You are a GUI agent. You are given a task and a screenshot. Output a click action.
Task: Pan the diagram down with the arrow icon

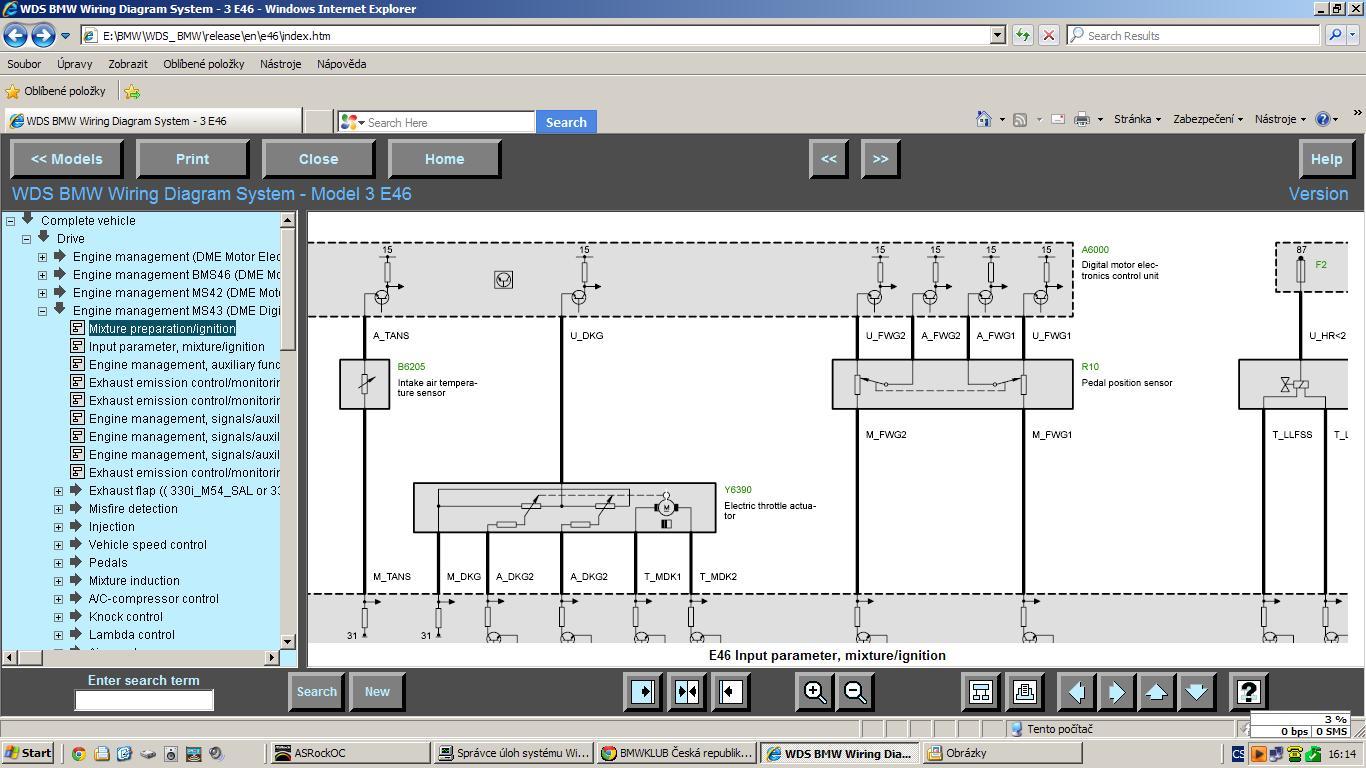1196,692
